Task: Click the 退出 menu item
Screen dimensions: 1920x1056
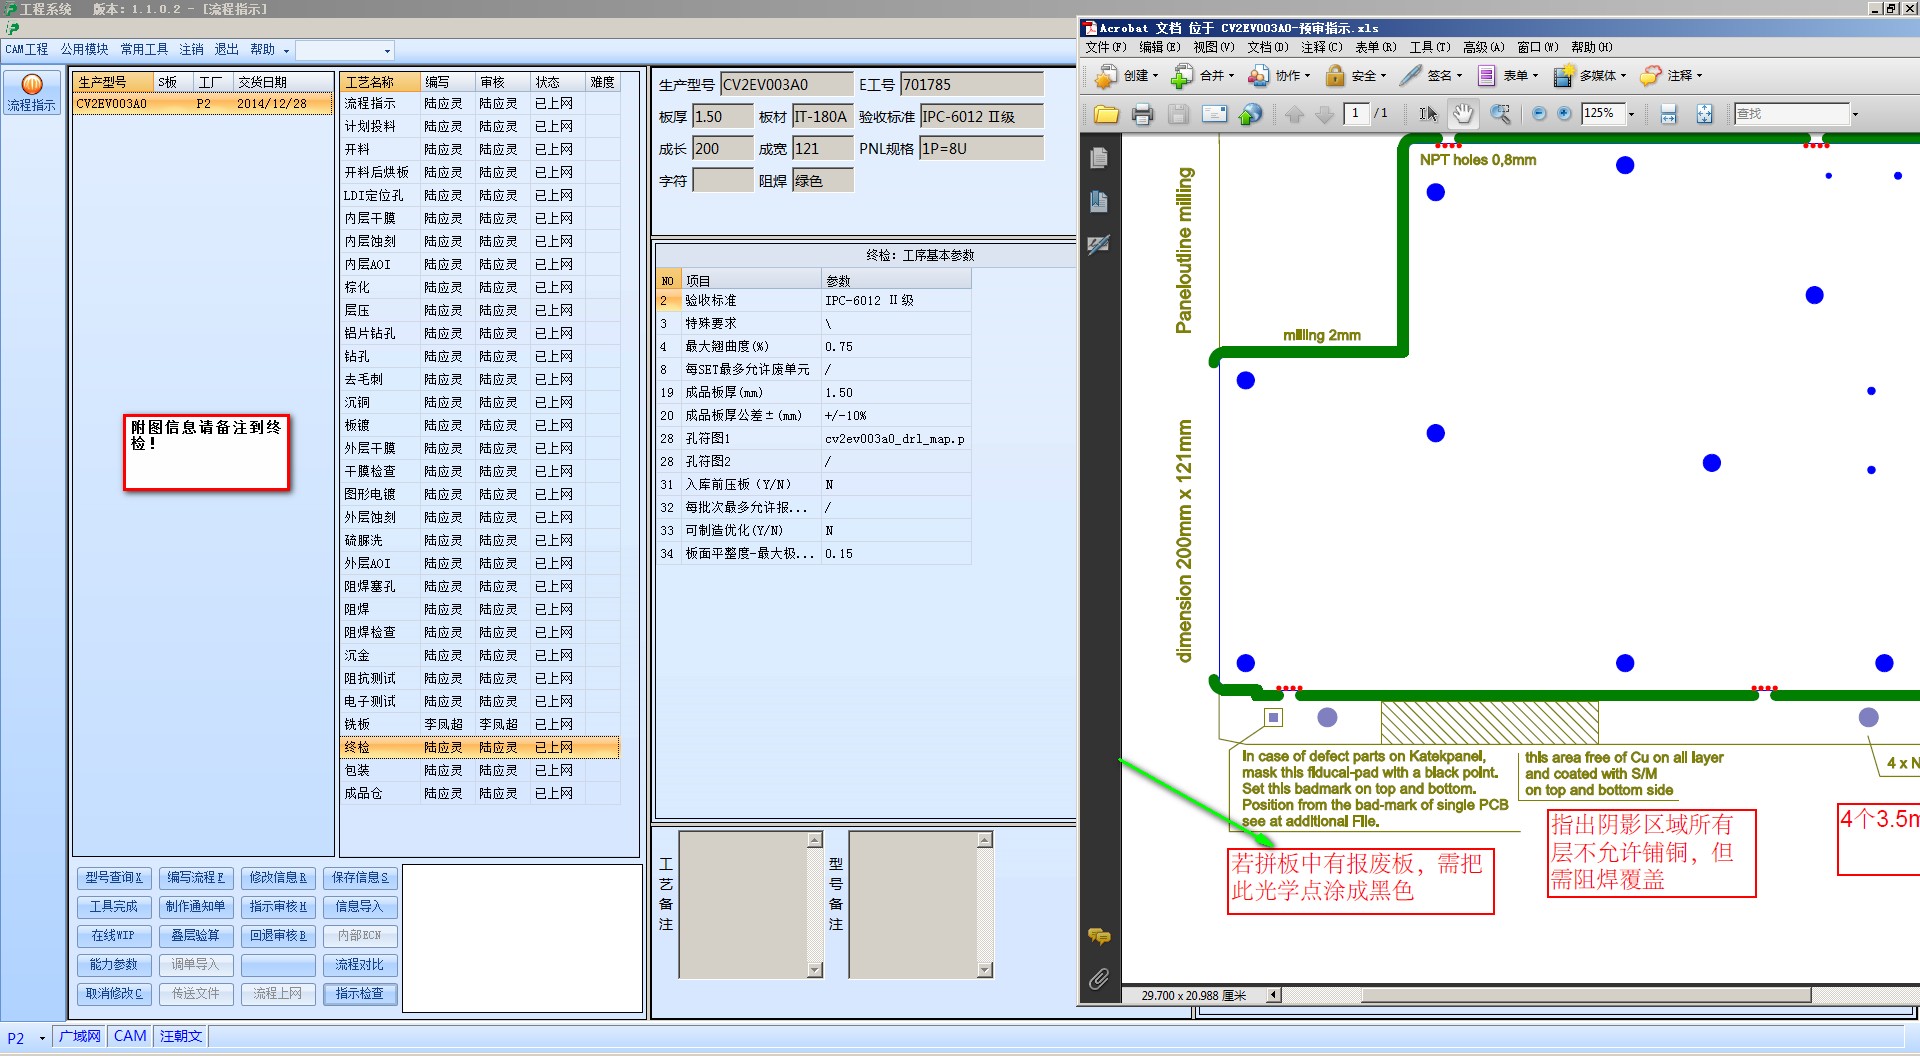Action: tap(227, 50)
